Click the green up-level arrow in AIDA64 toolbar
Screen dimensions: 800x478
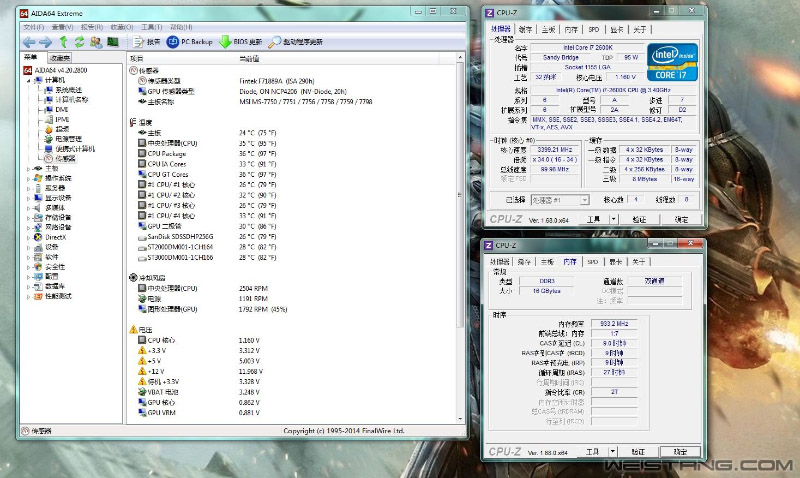pyautogui.click(x=63, y=42)
